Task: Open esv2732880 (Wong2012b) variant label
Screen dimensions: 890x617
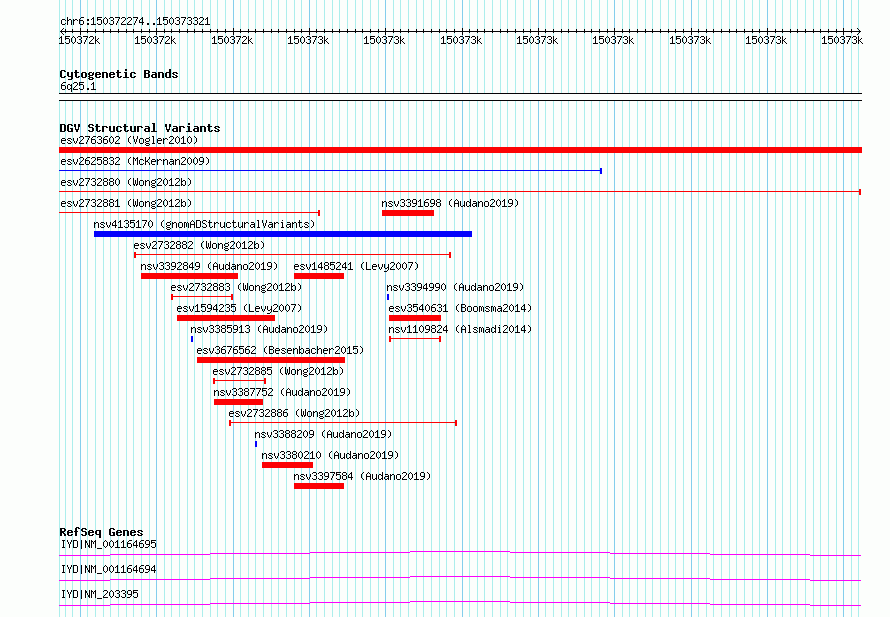Action: [x=126, y=182]
